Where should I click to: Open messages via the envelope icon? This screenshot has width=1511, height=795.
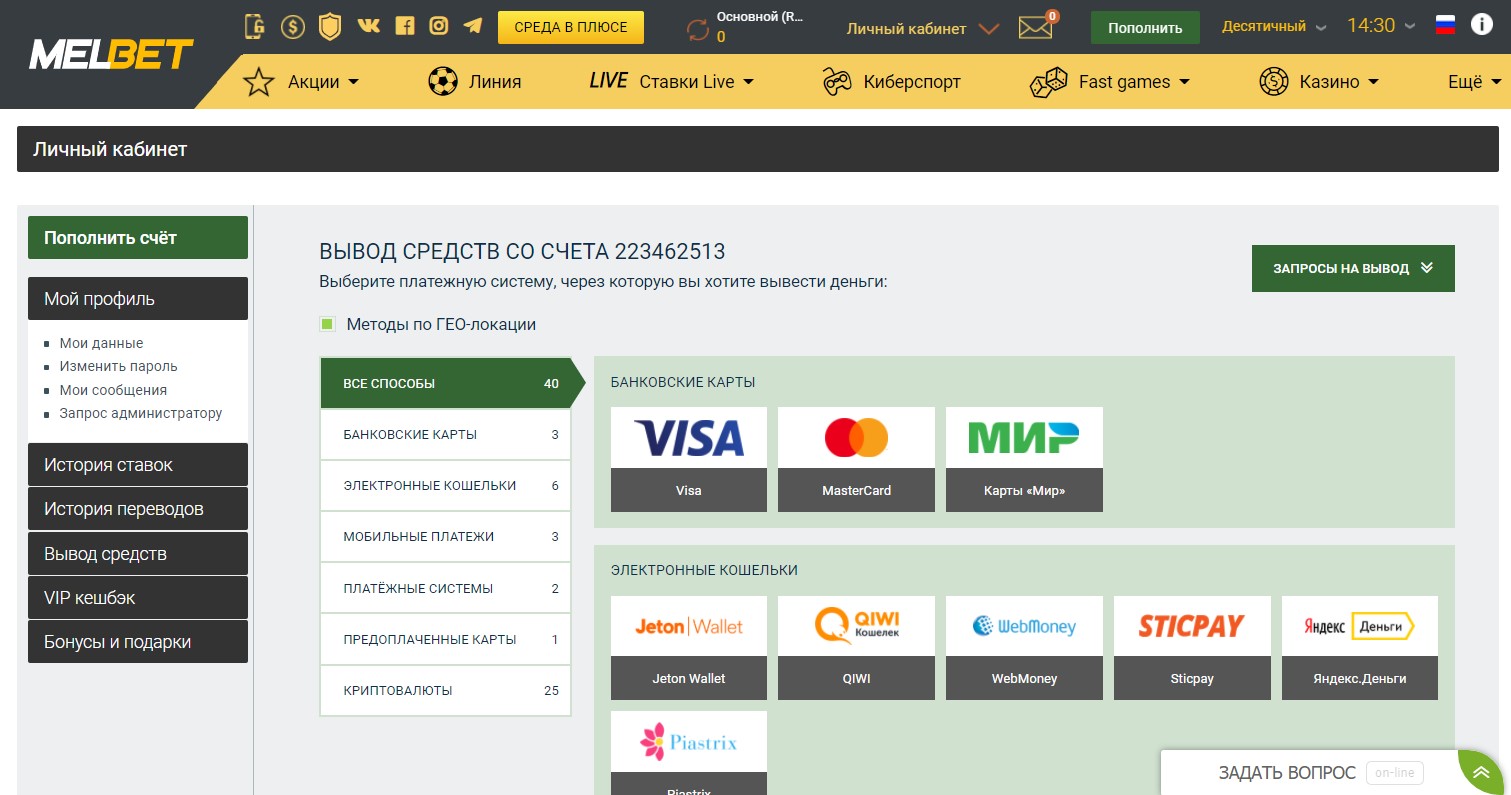[x=1036, y=28]
